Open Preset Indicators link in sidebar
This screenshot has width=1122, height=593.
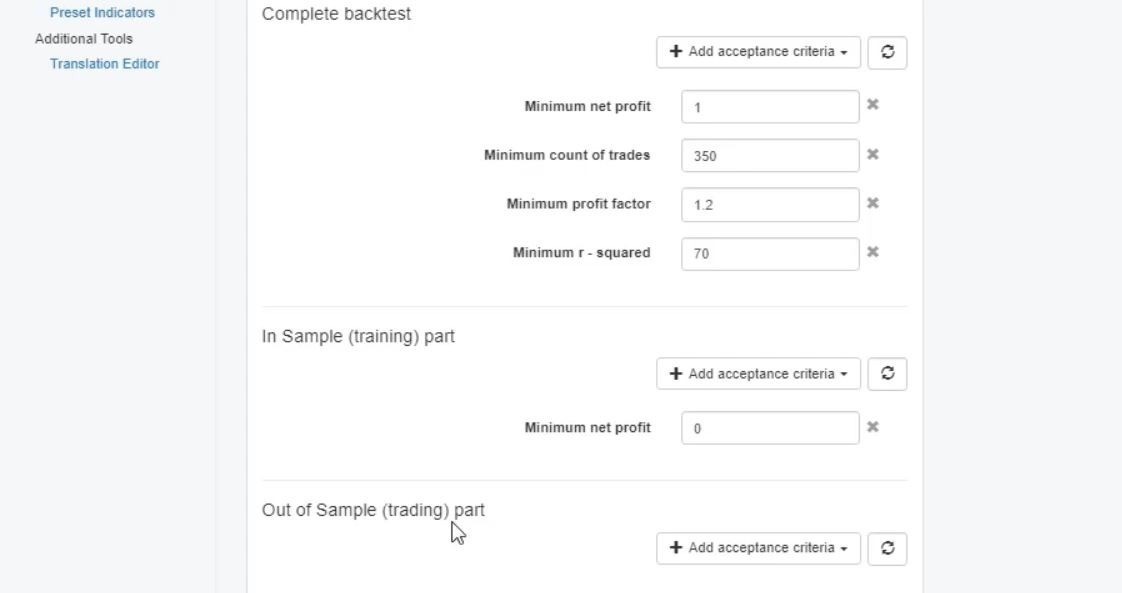tap(102, 13)
